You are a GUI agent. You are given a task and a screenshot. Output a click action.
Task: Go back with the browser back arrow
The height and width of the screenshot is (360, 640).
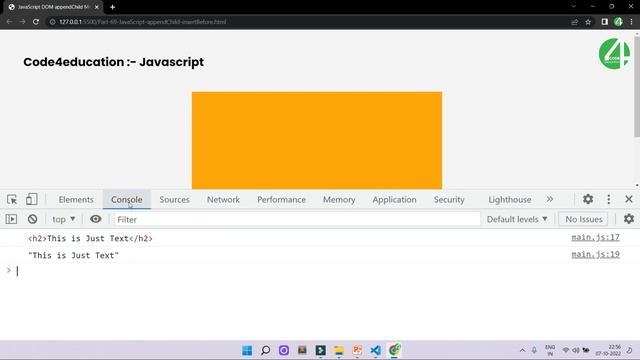point(9,22)
